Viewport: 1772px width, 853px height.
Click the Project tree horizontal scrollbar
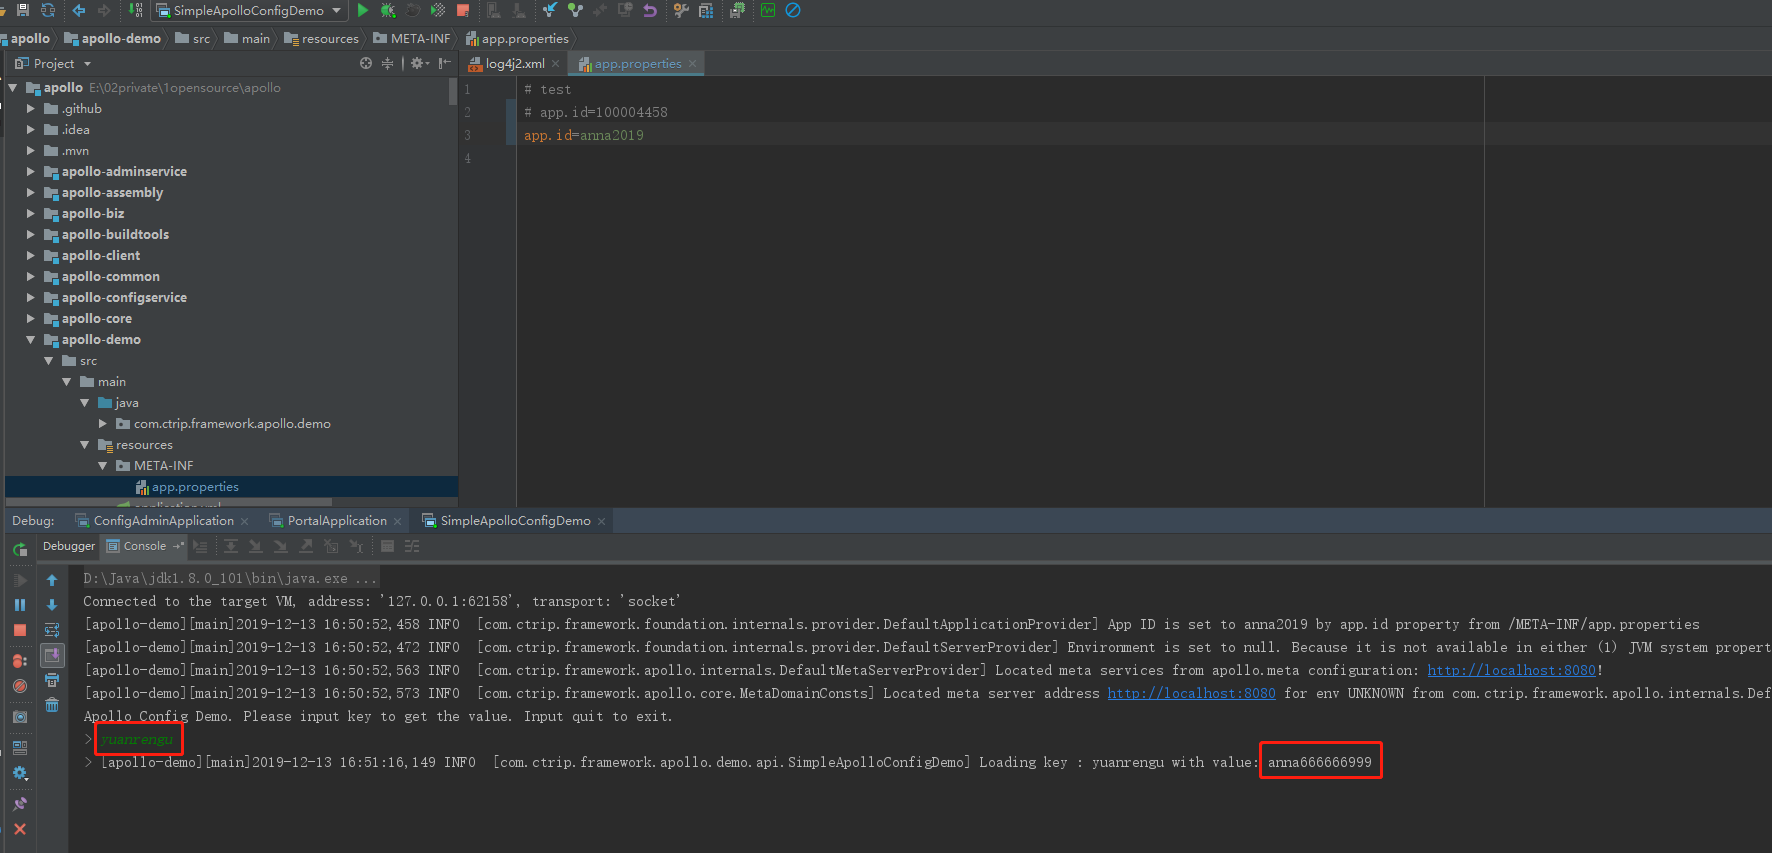pyautogui.click(x=168, y=502)
